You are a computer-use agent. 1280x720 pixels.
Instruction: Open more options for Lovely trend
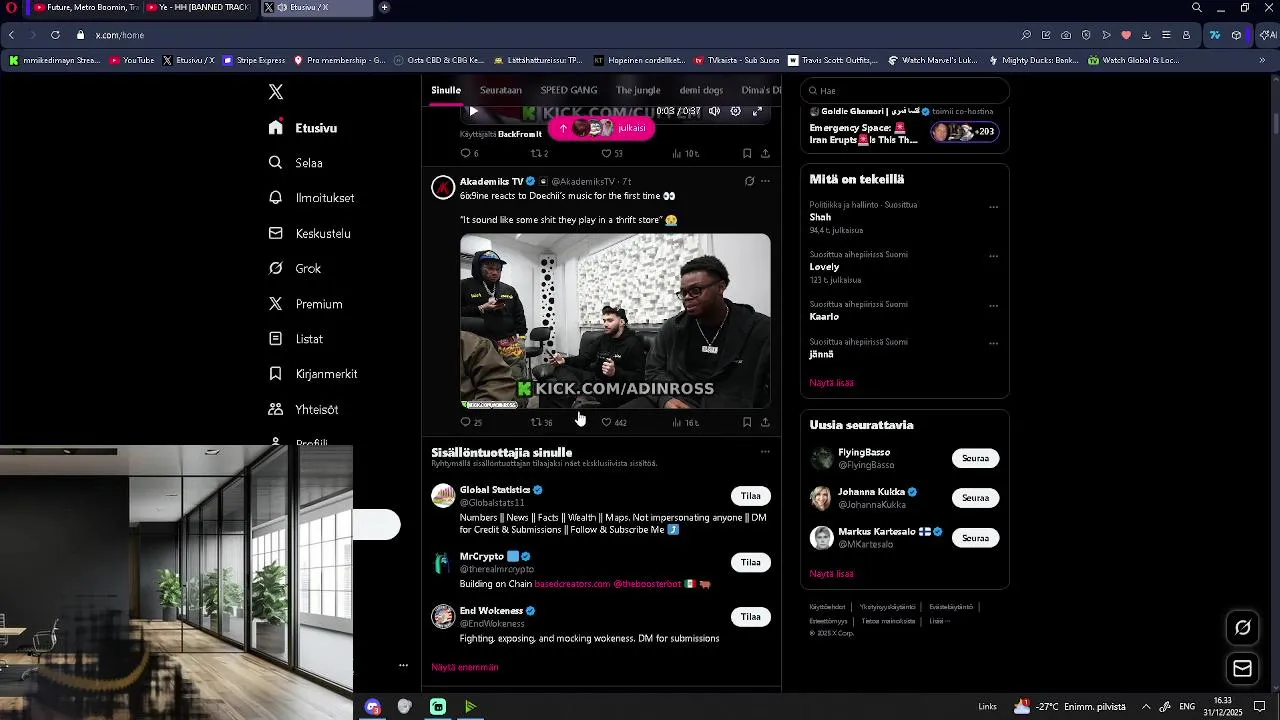coord(993,256)
